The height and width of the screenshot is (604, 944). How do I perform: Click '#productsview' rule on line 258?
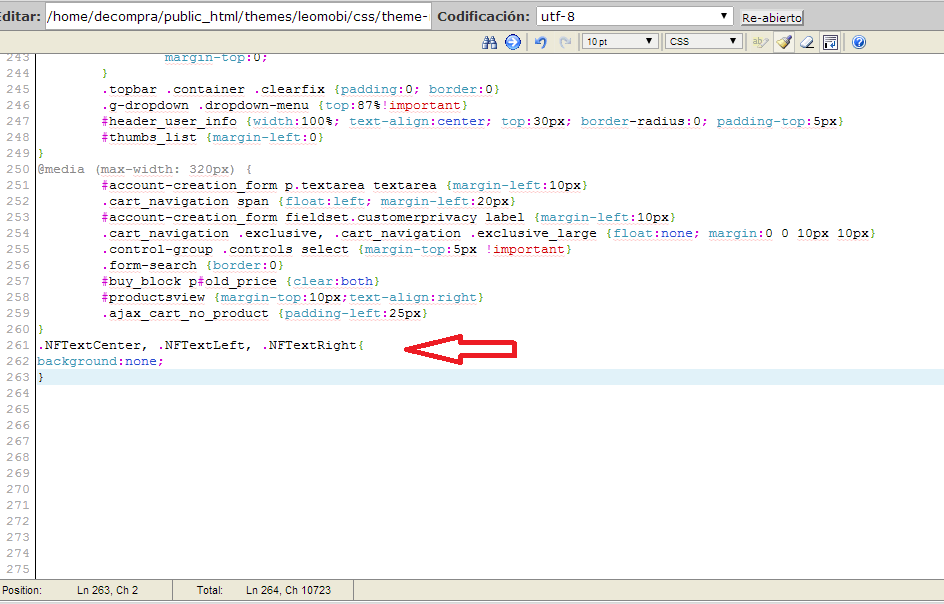pyautogui.click(x=293, y=297)
